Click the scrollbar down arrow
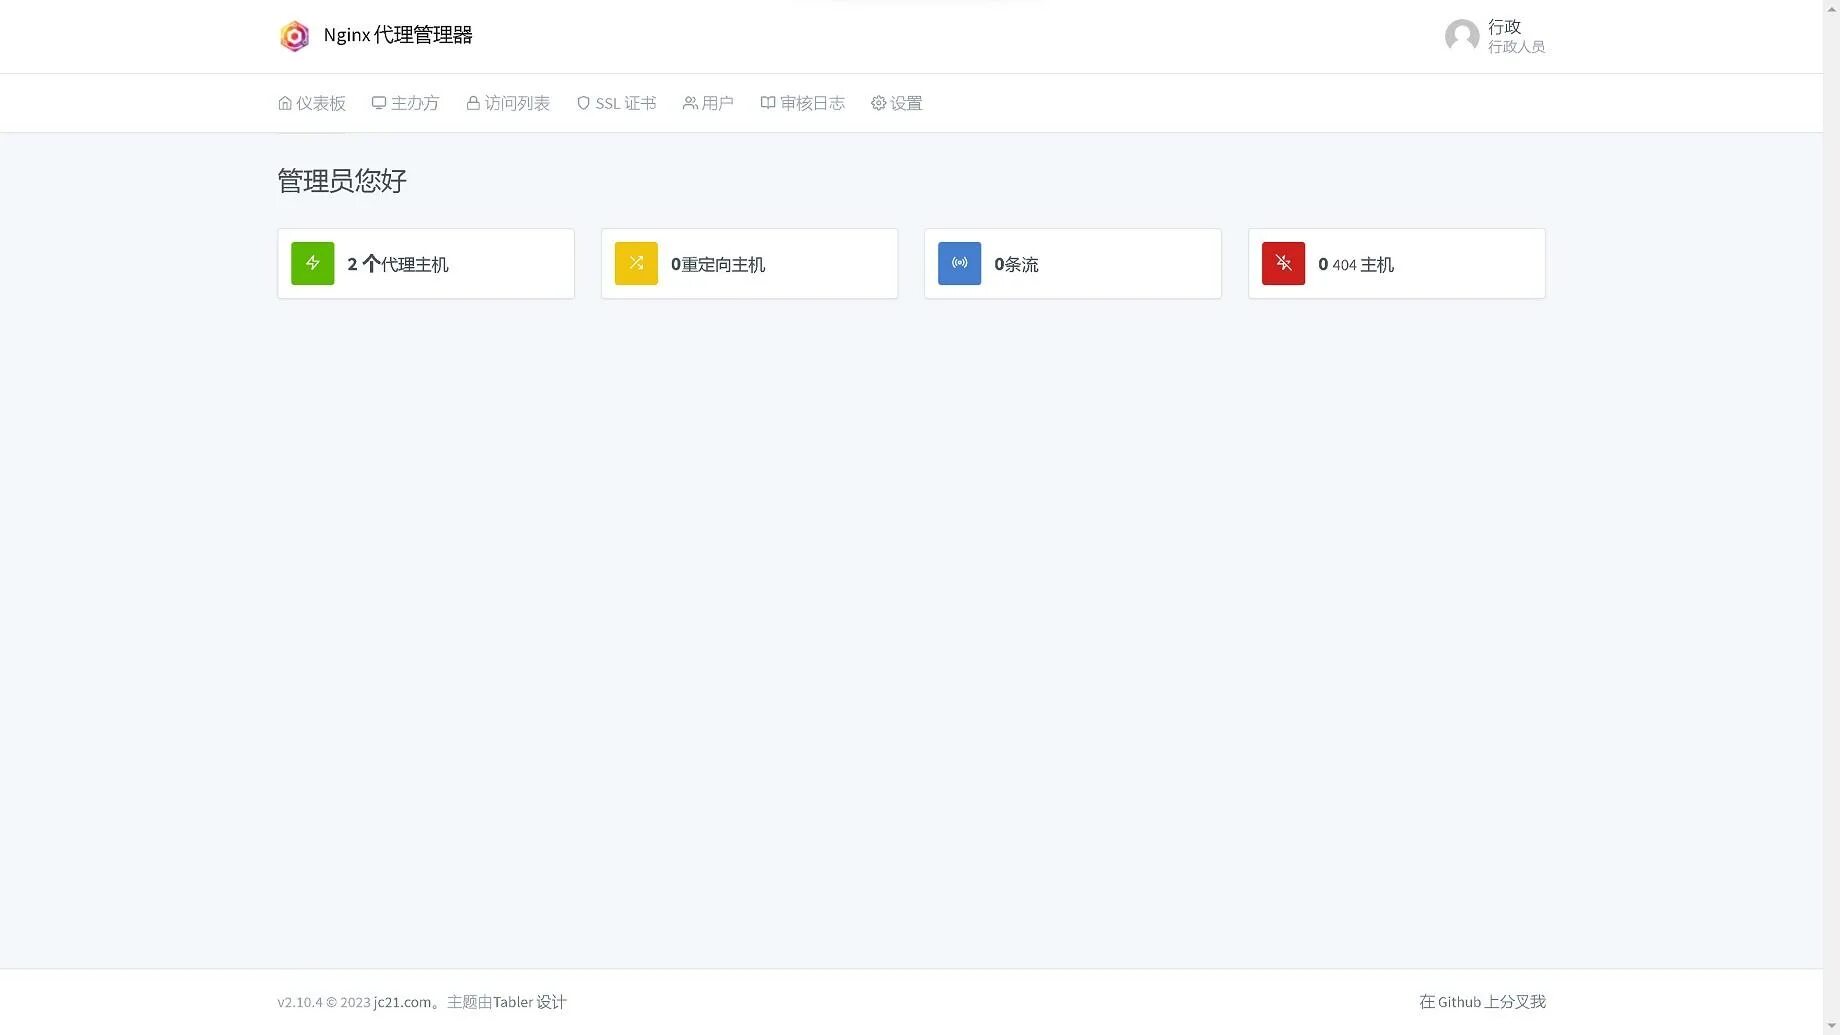The width and height of the screenshot is (1840, 1035). [1831, 1025]
